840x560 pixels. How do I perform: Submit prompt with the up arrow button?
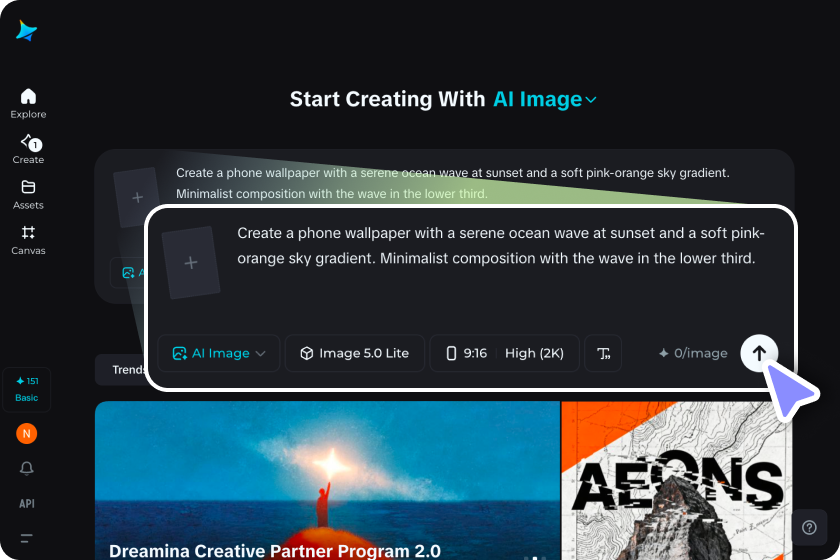pos(759,353)
